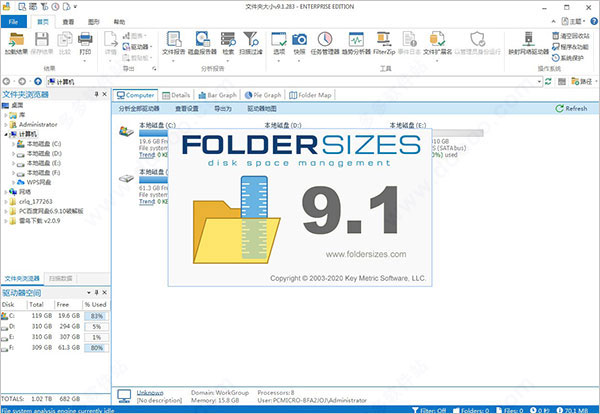Image resolution: width=600 pixels, height=414 pixels.
Task: Click drive C: blue usage bar in Computer view
Action: click(153, 133)
